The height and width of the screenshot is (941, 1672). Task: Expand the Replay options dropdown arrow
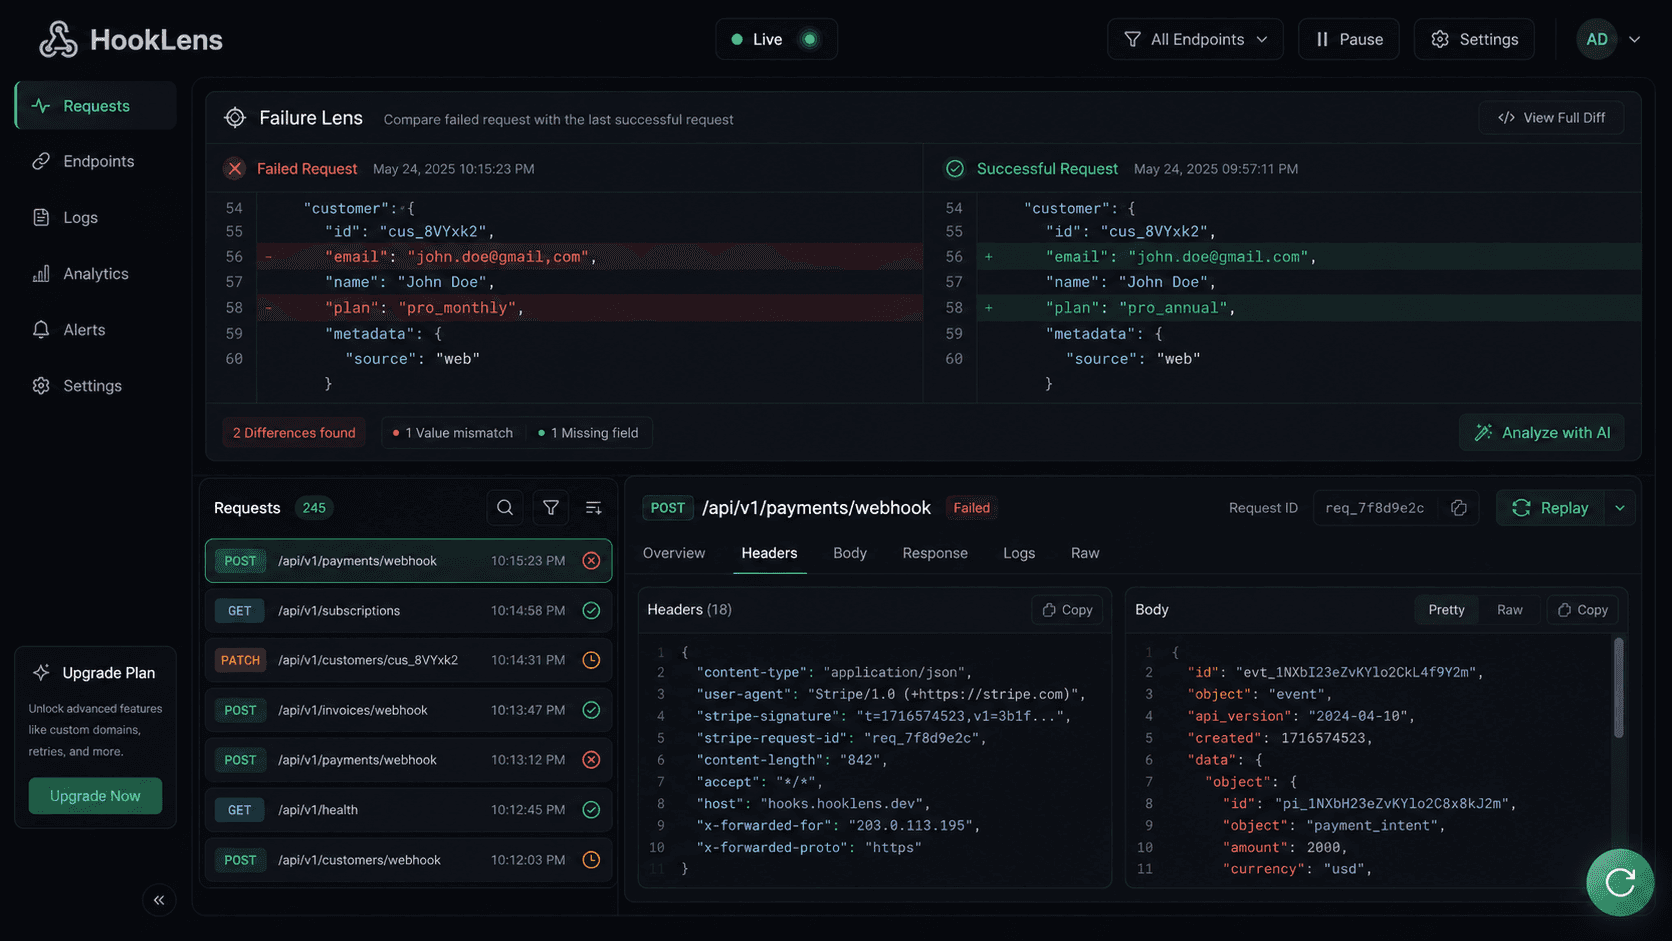coord(1620,508)
